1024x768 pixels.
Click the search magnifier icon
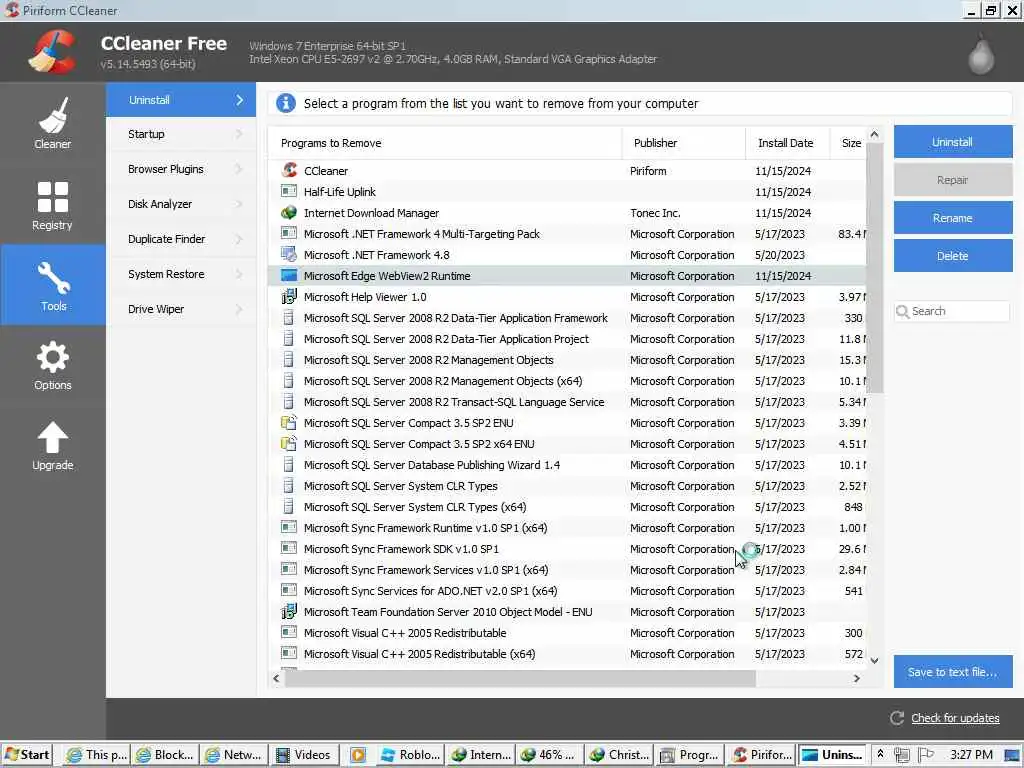[x=903, y=312]
